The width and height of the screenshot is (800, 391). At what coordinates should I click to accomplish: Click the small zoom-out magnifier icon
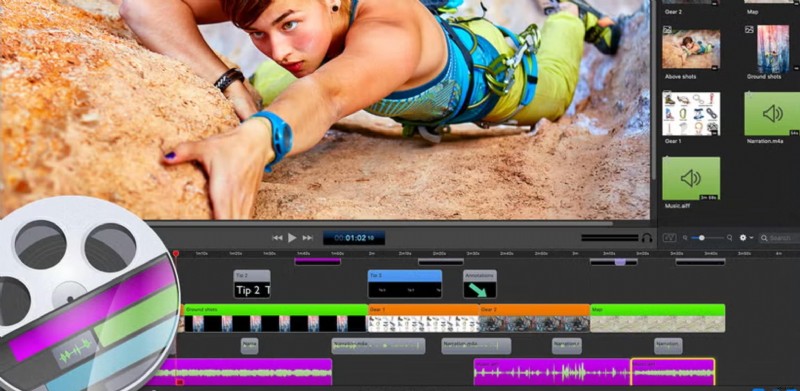pyautogui.click(x=685, y=237)
